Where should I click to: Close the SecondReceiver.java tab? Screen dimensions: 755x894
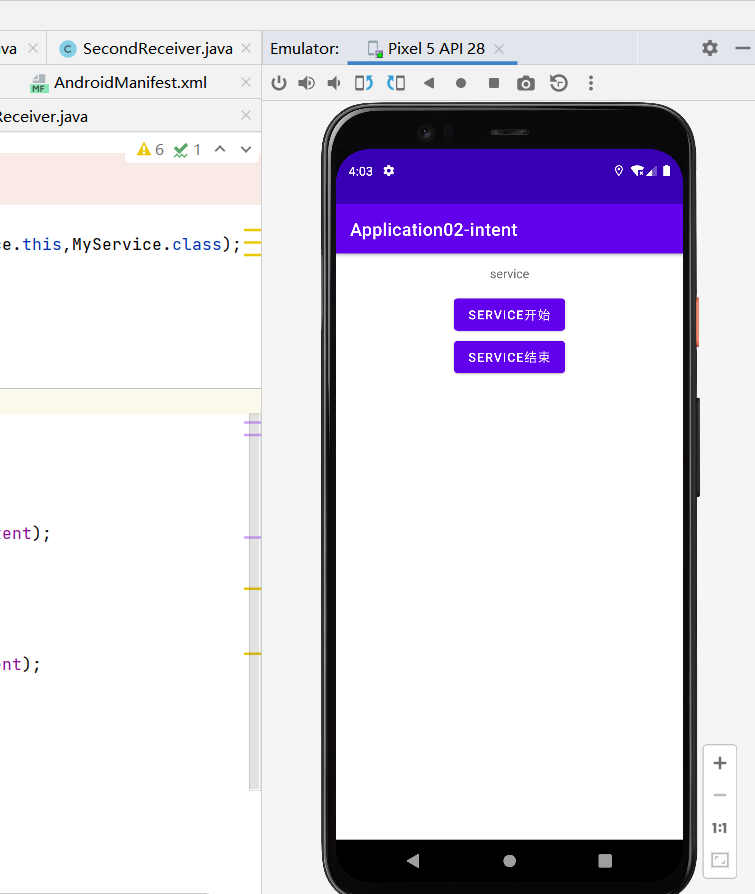coord(246,48)
